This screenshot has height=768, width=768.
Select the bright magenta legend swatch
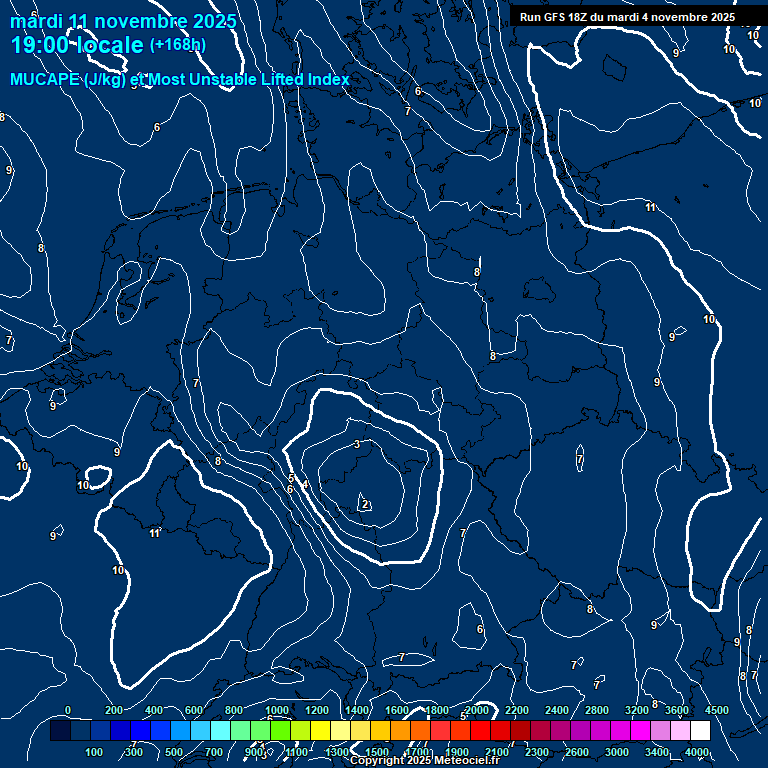pyautogui.click(x=640, y=731)
